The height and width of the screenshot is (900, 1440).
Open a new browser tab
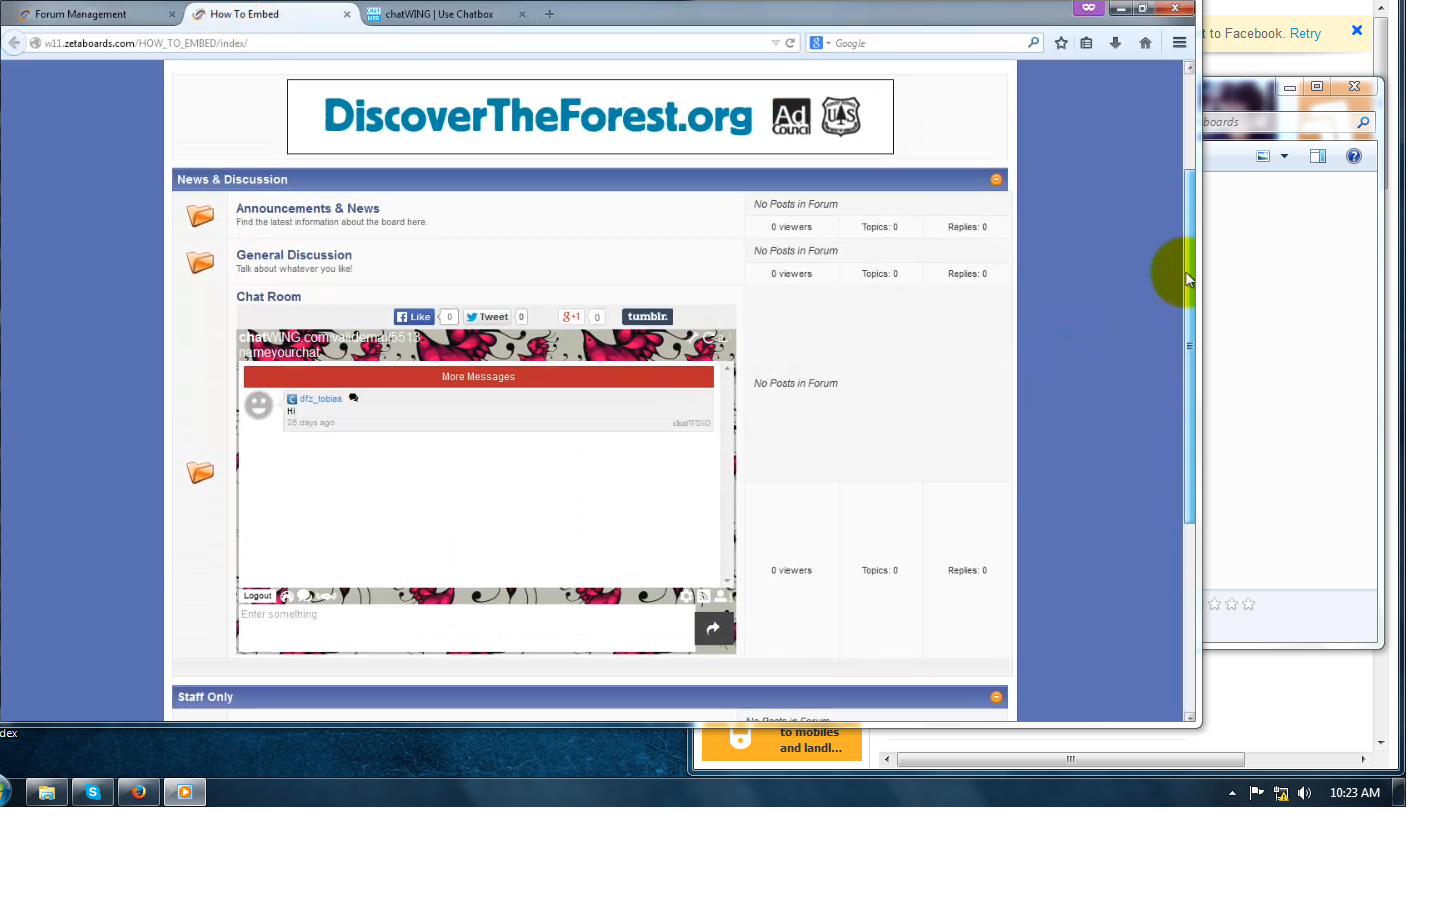click(549, 14)
